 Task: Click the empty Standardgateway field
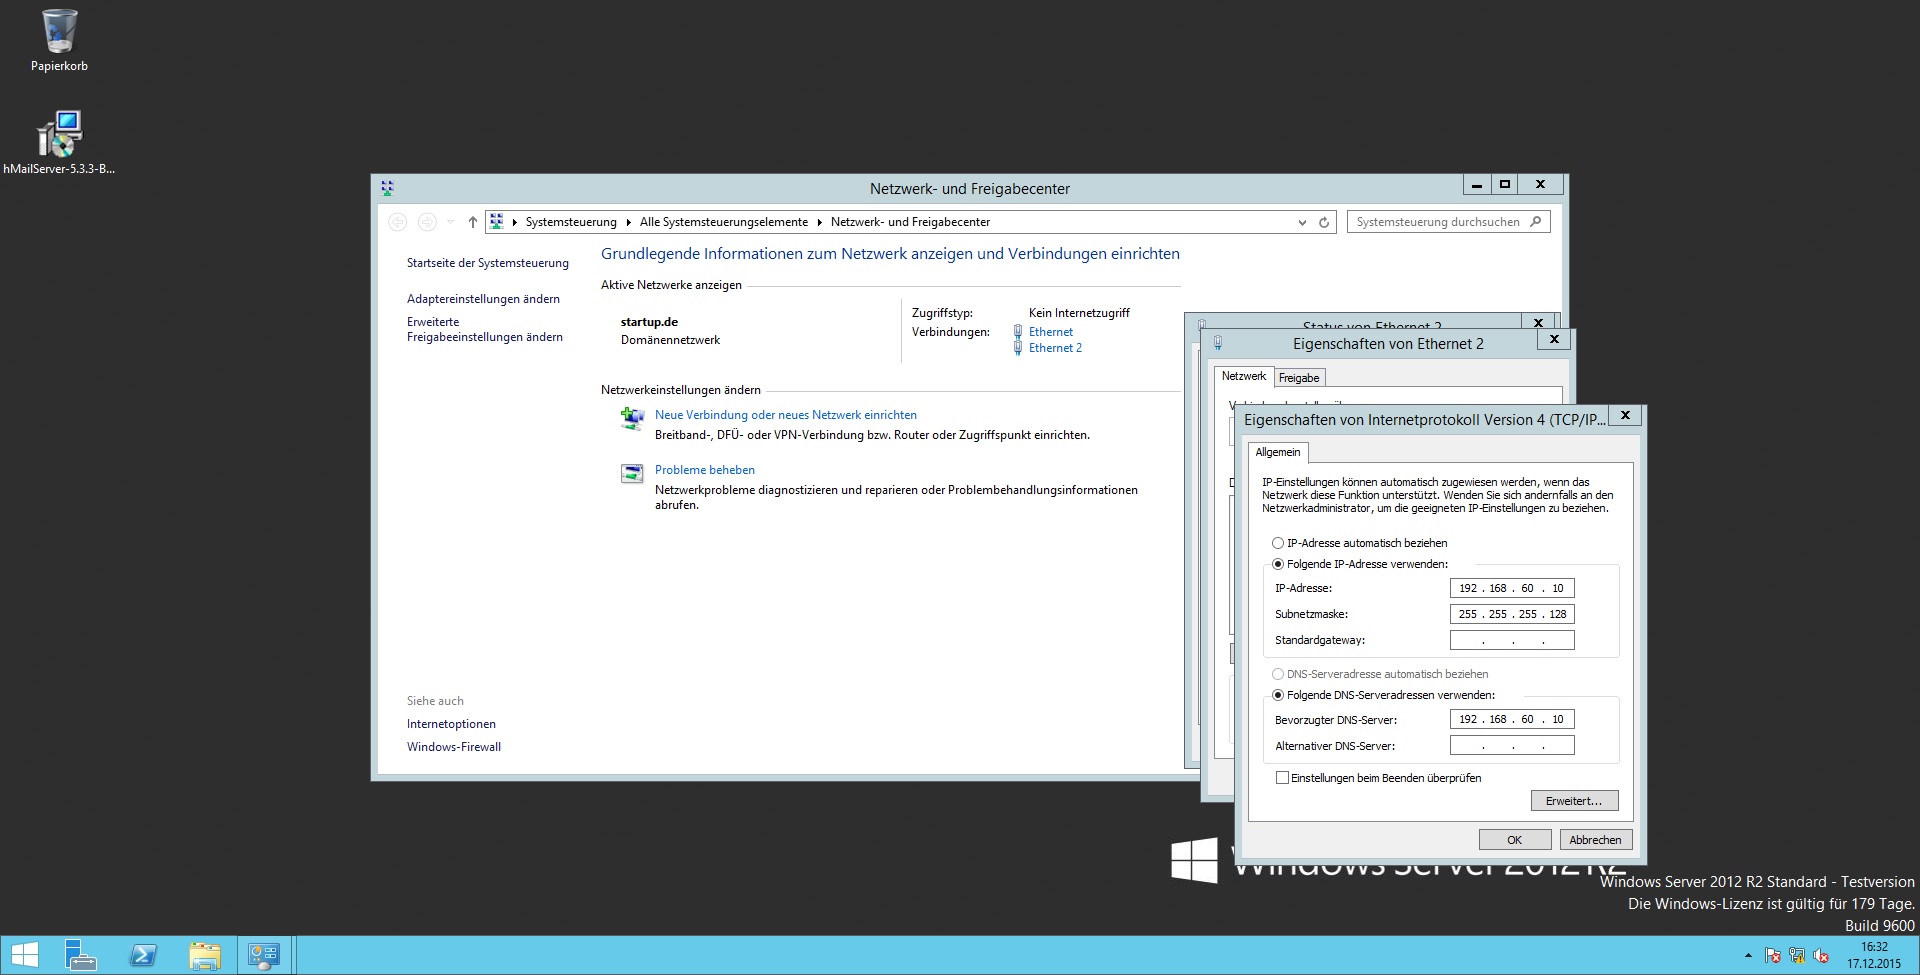[1511, 640]
